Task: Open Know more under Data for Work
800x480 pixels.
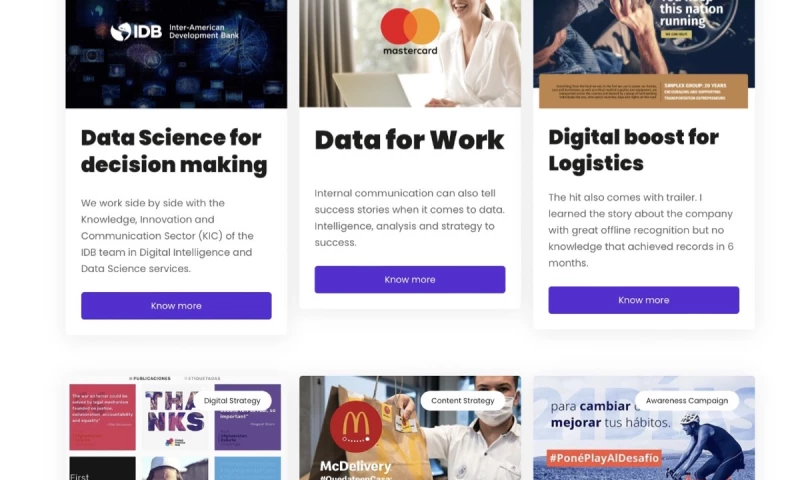Action: point(410,280)
